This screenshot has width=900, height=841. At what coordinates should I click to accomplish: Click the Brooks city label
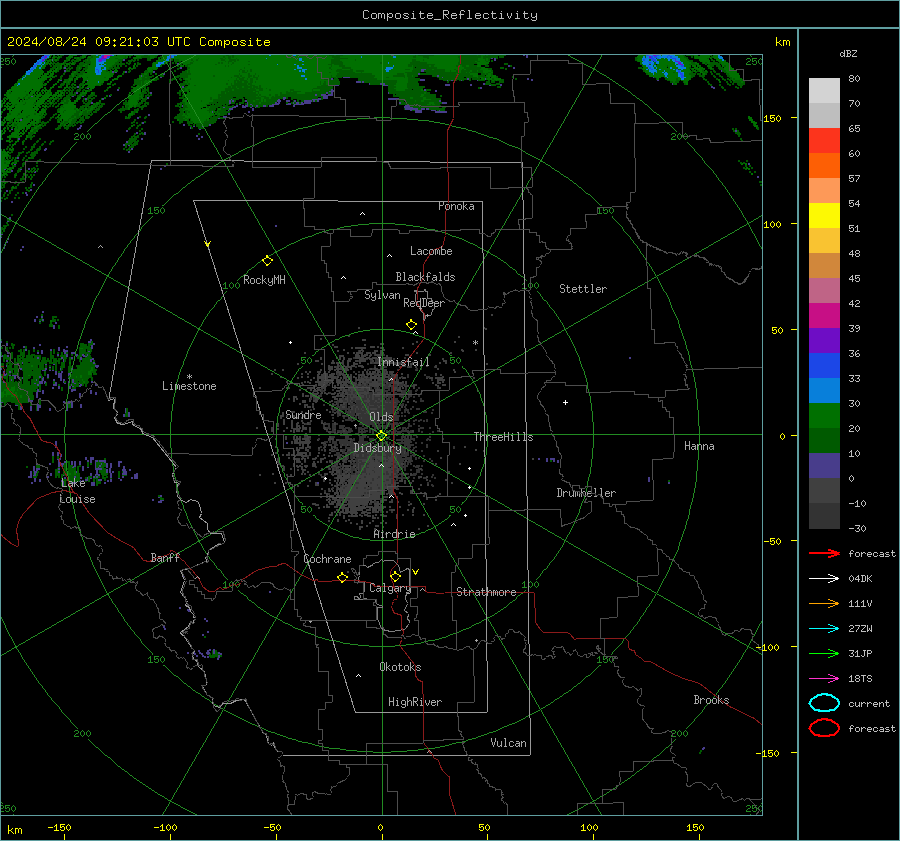coord(711,700)
